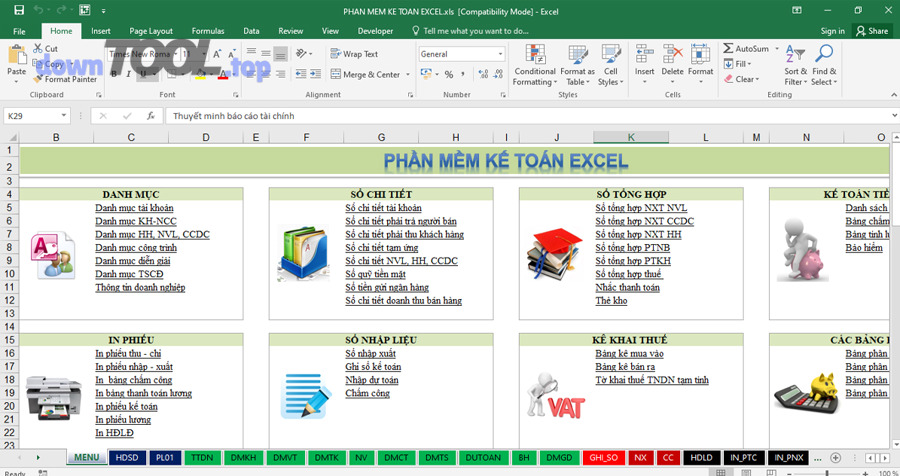Open the Name Box dropdown arrow
This screenshot has width=900, height=476.
point(64,115)
